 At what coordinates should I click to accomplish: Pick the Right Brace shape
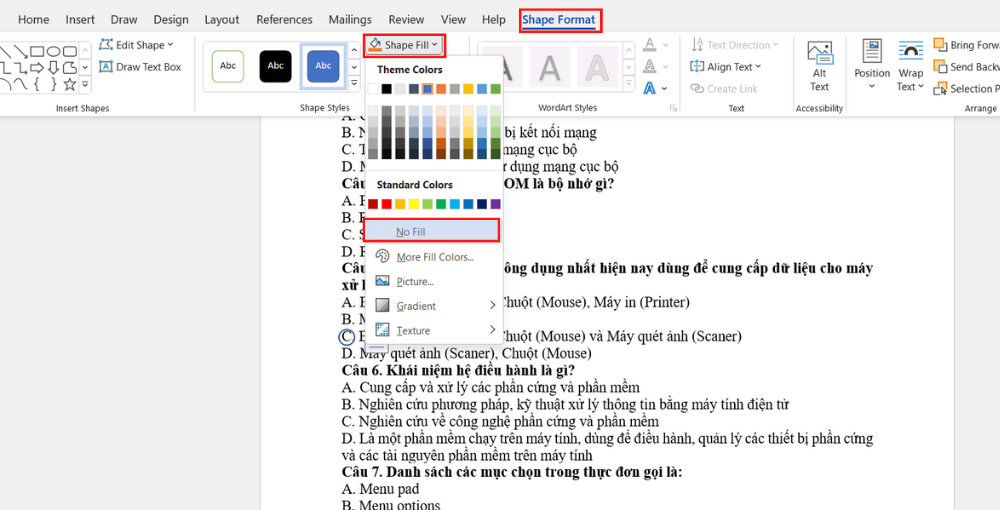pos(54,84)
